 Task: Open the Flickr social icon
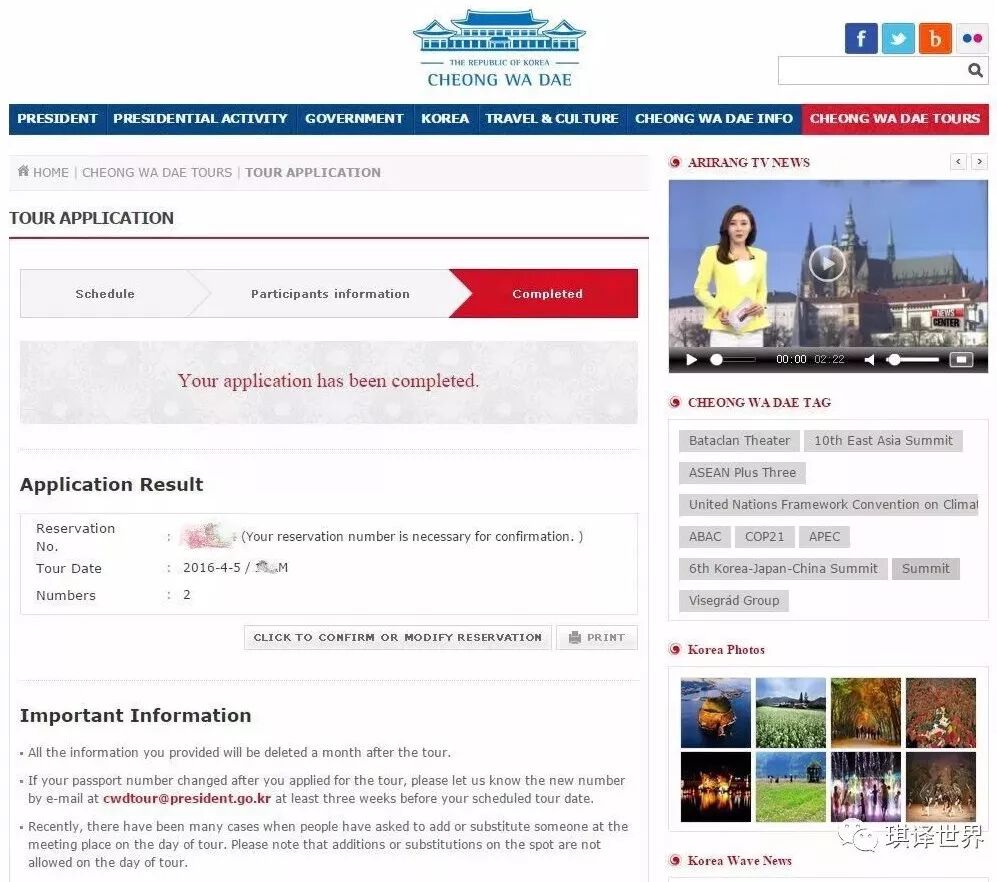click(972, 38)
